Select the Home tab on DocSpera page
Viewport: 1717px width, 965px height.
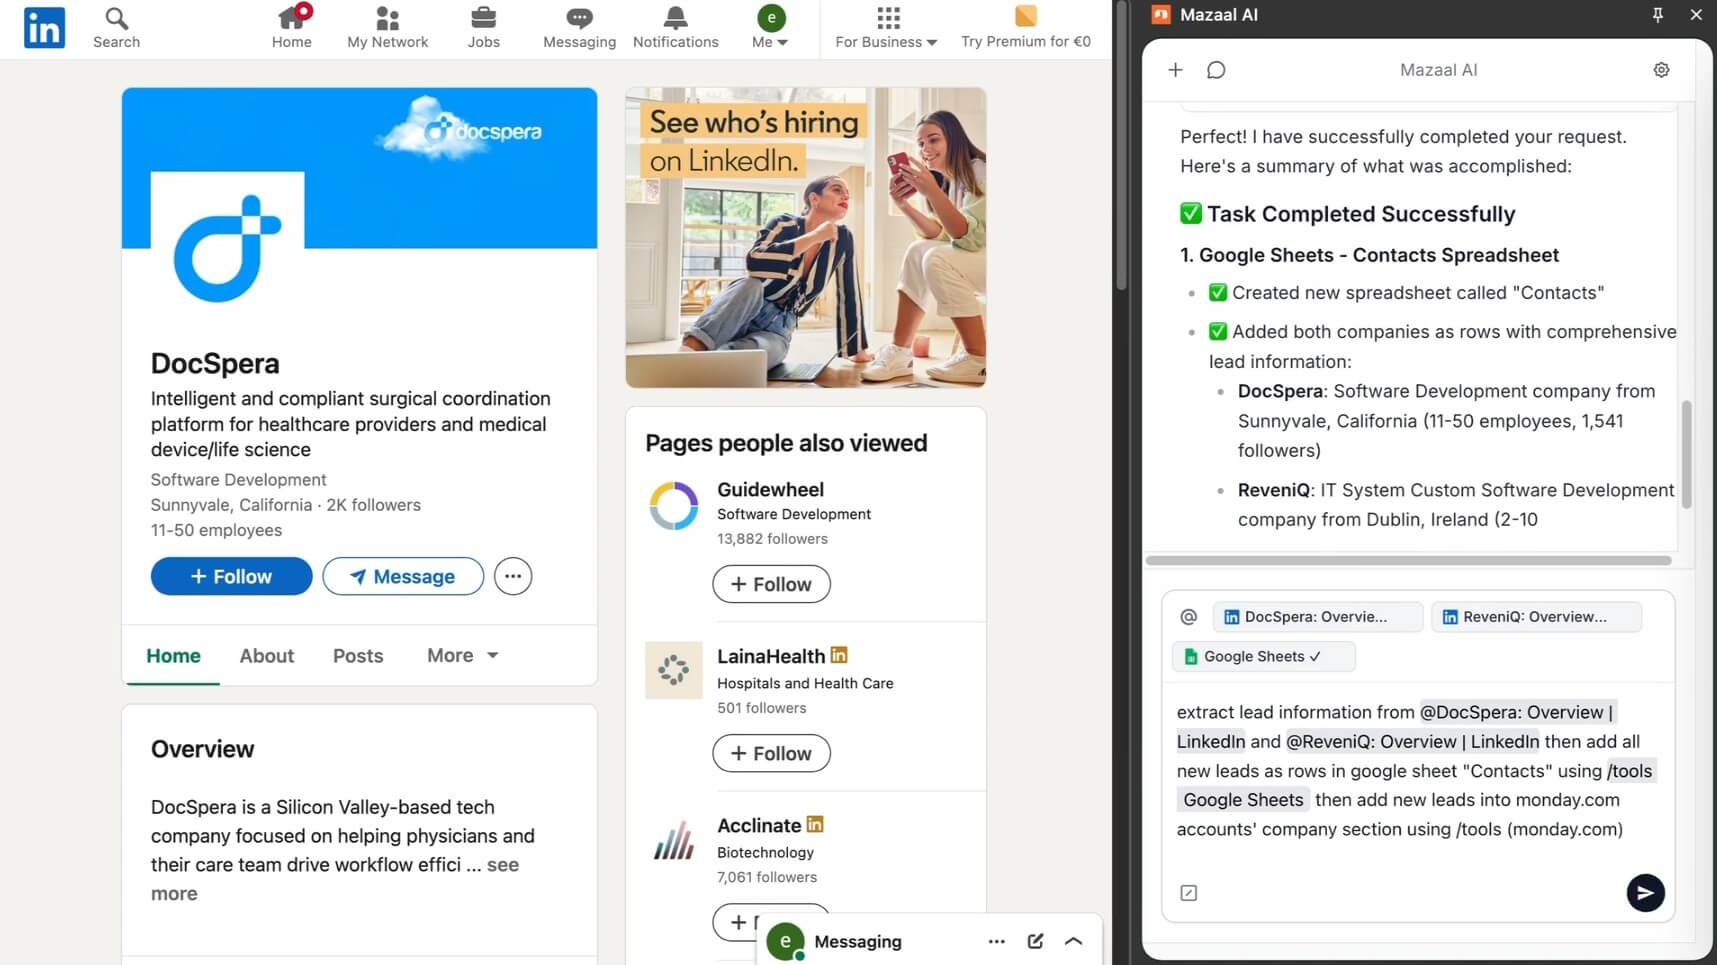pos(173,656)
